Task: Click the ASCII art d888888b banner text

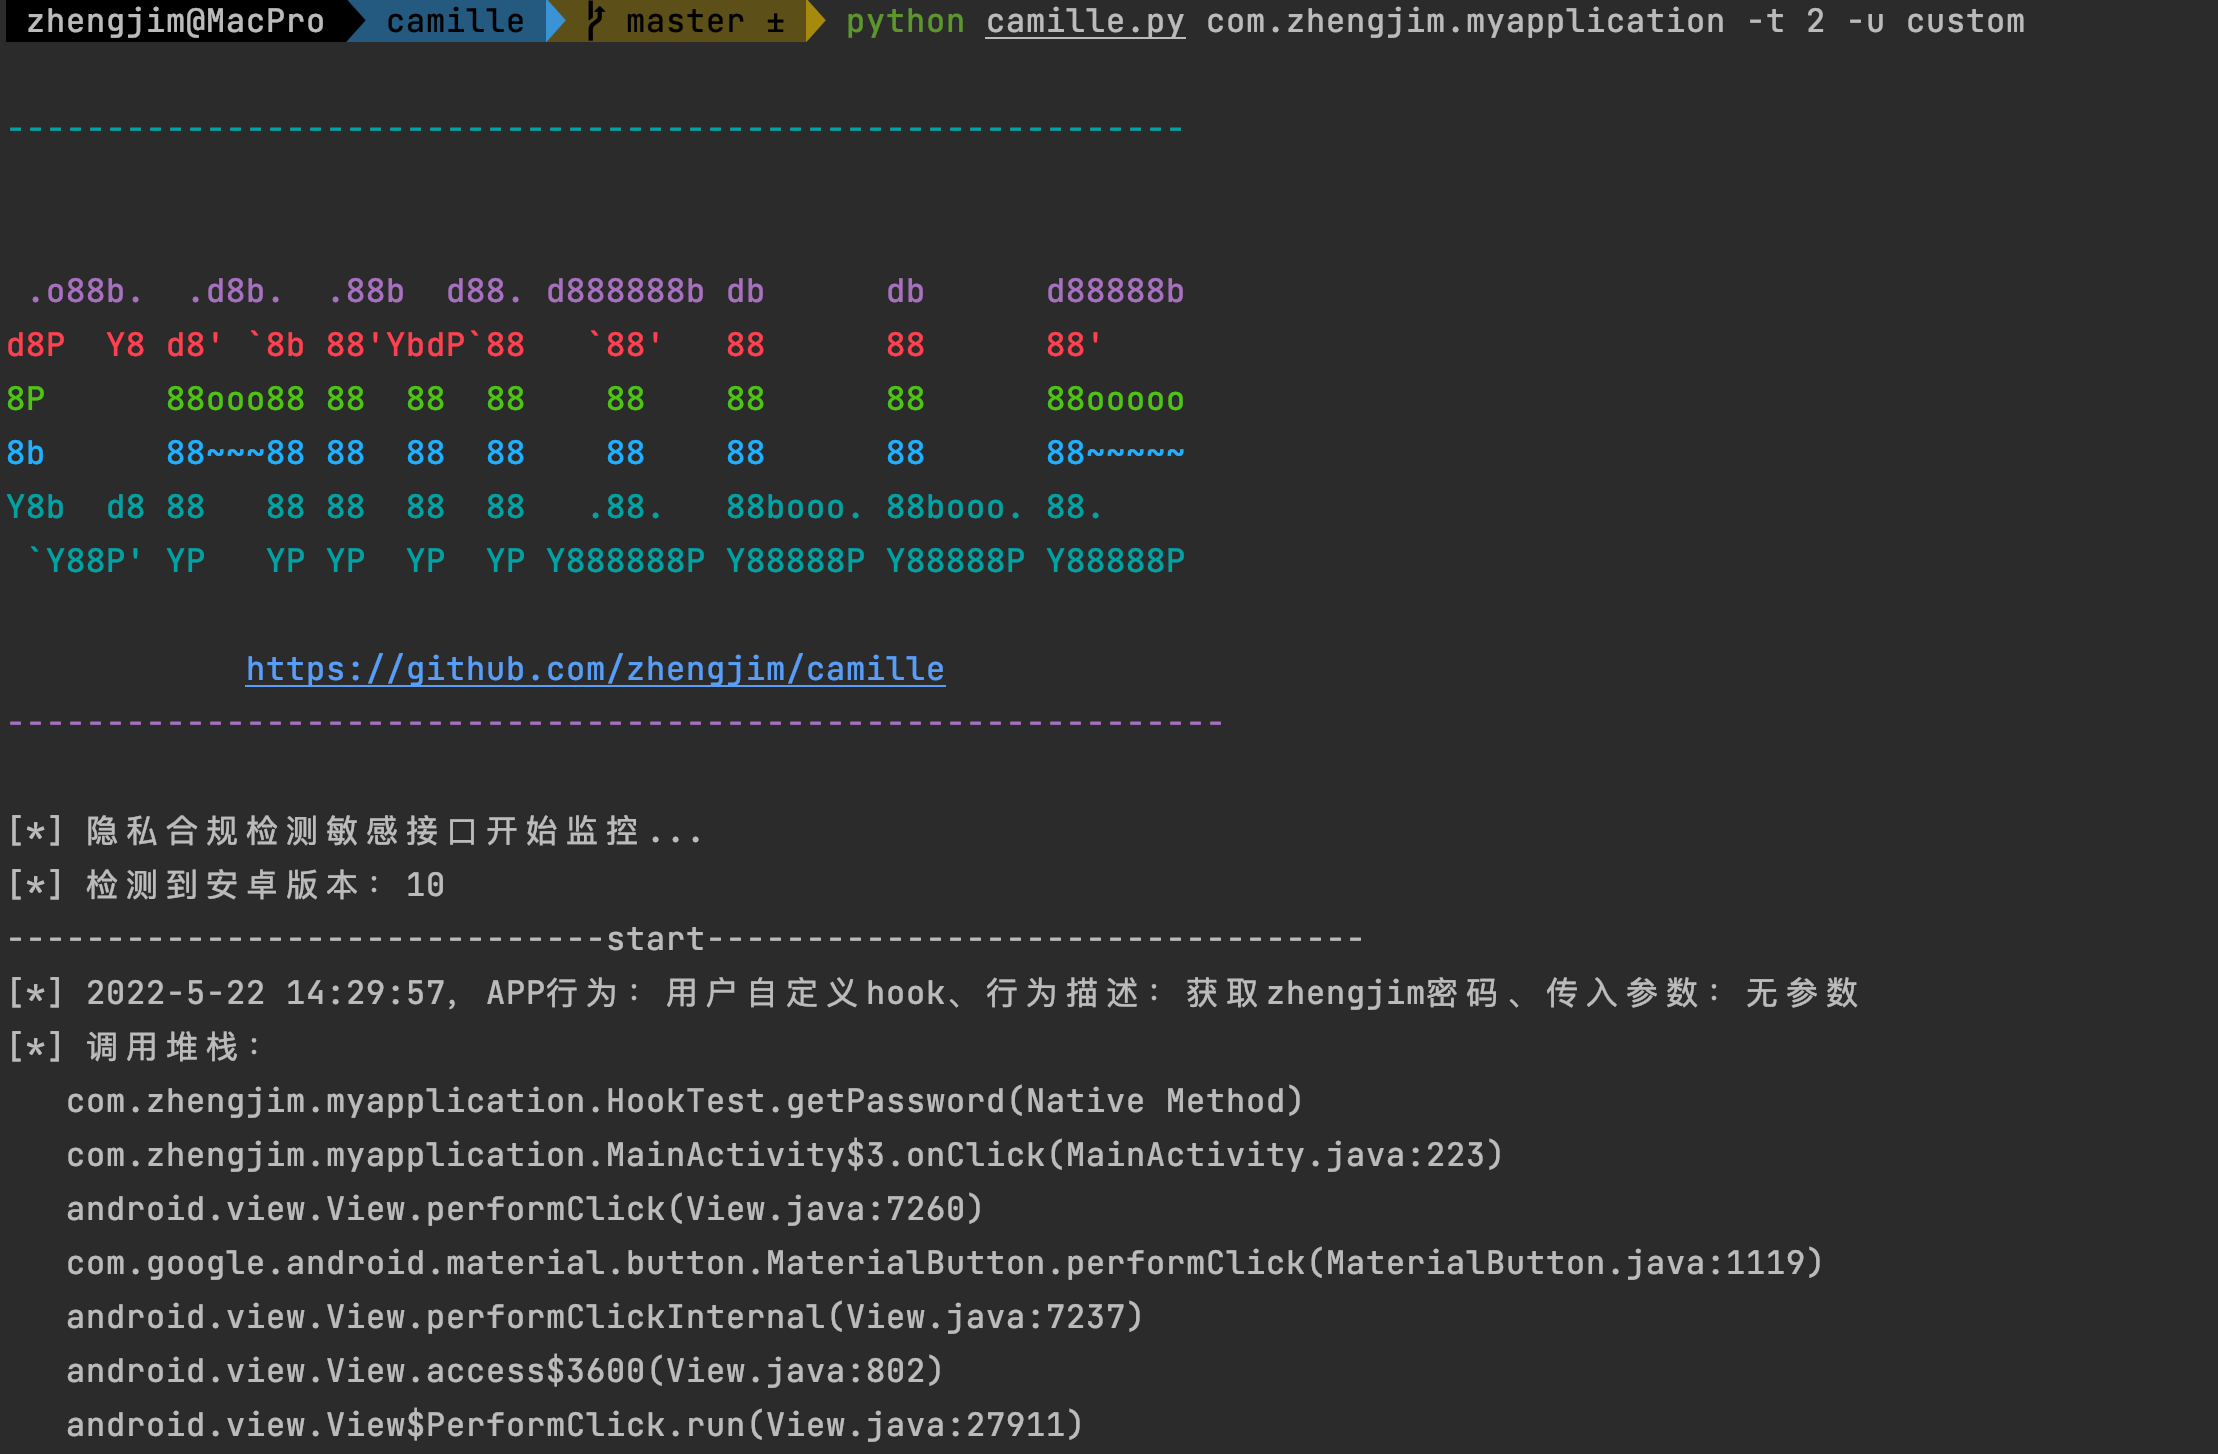Action: pos(625,291)
